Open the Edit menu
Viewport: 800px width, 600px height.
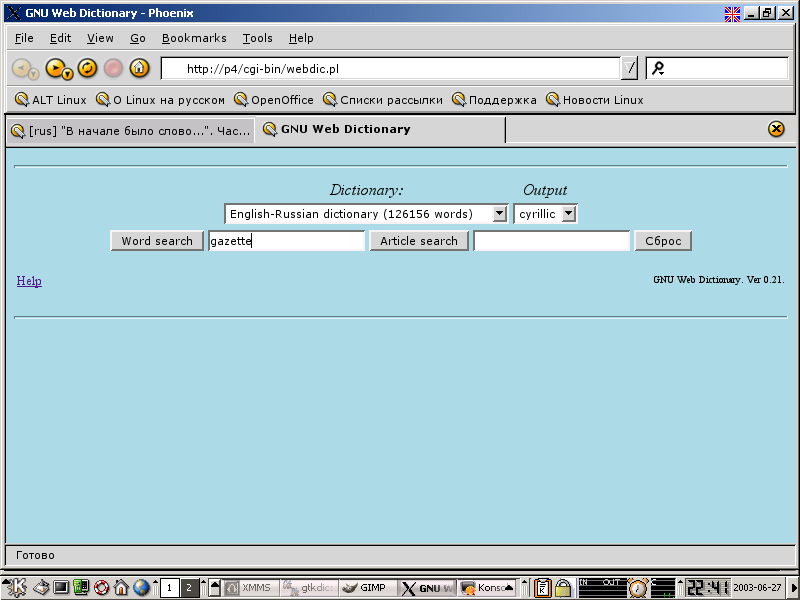[60, 38]
